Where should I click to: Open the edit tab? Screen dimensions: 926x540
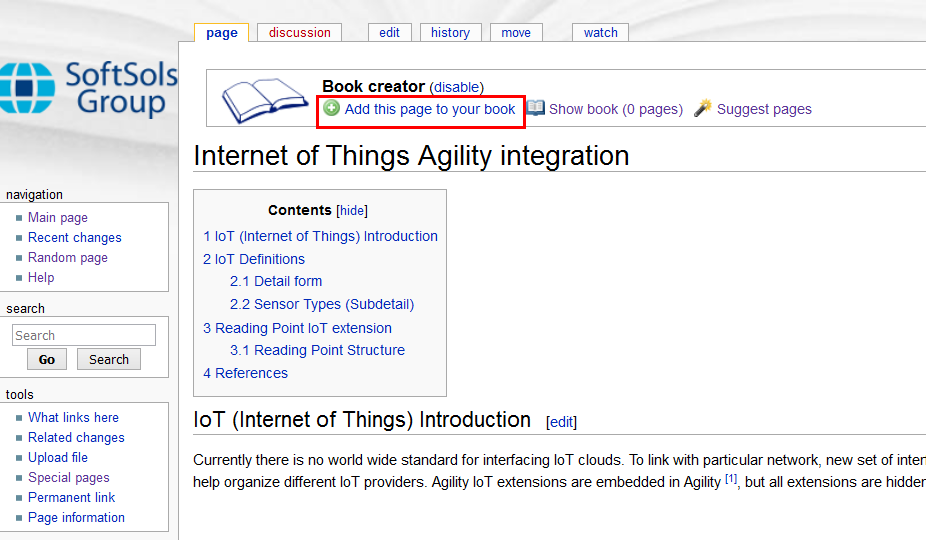[389, 33]
